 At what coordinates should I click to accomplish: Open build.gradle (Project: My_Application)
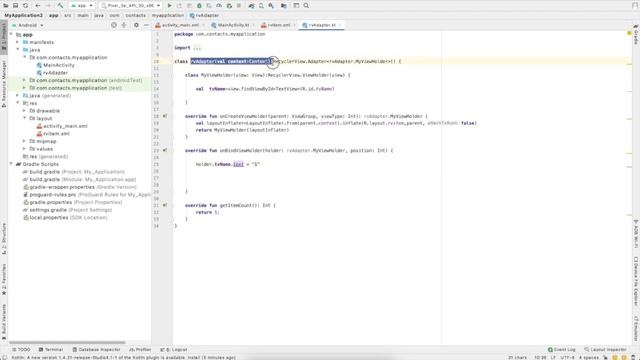pos(74,172)
